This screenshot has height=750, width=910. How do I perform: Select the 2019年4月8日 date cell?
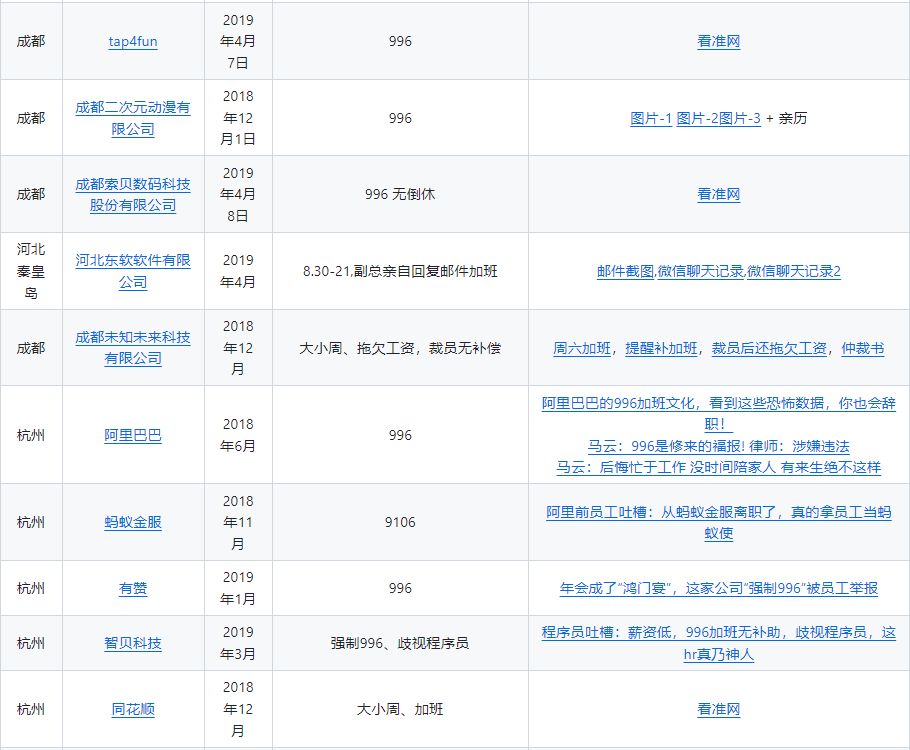[238, 194]
